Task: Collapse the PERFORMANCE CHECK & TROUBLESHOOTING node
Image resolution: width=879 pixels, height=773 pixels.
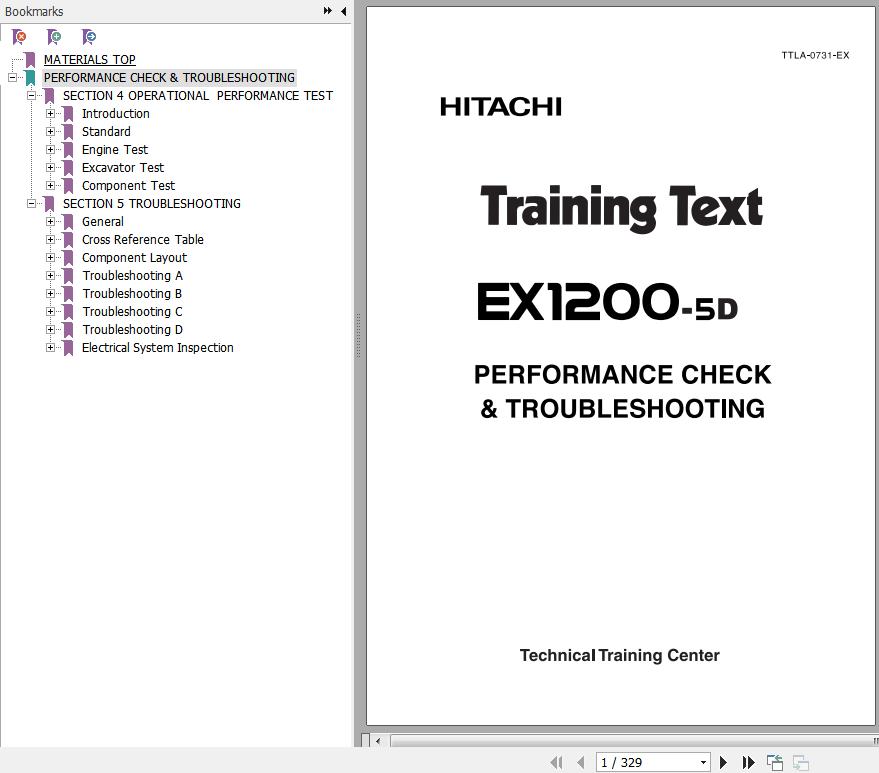Action: click(12, 77)
